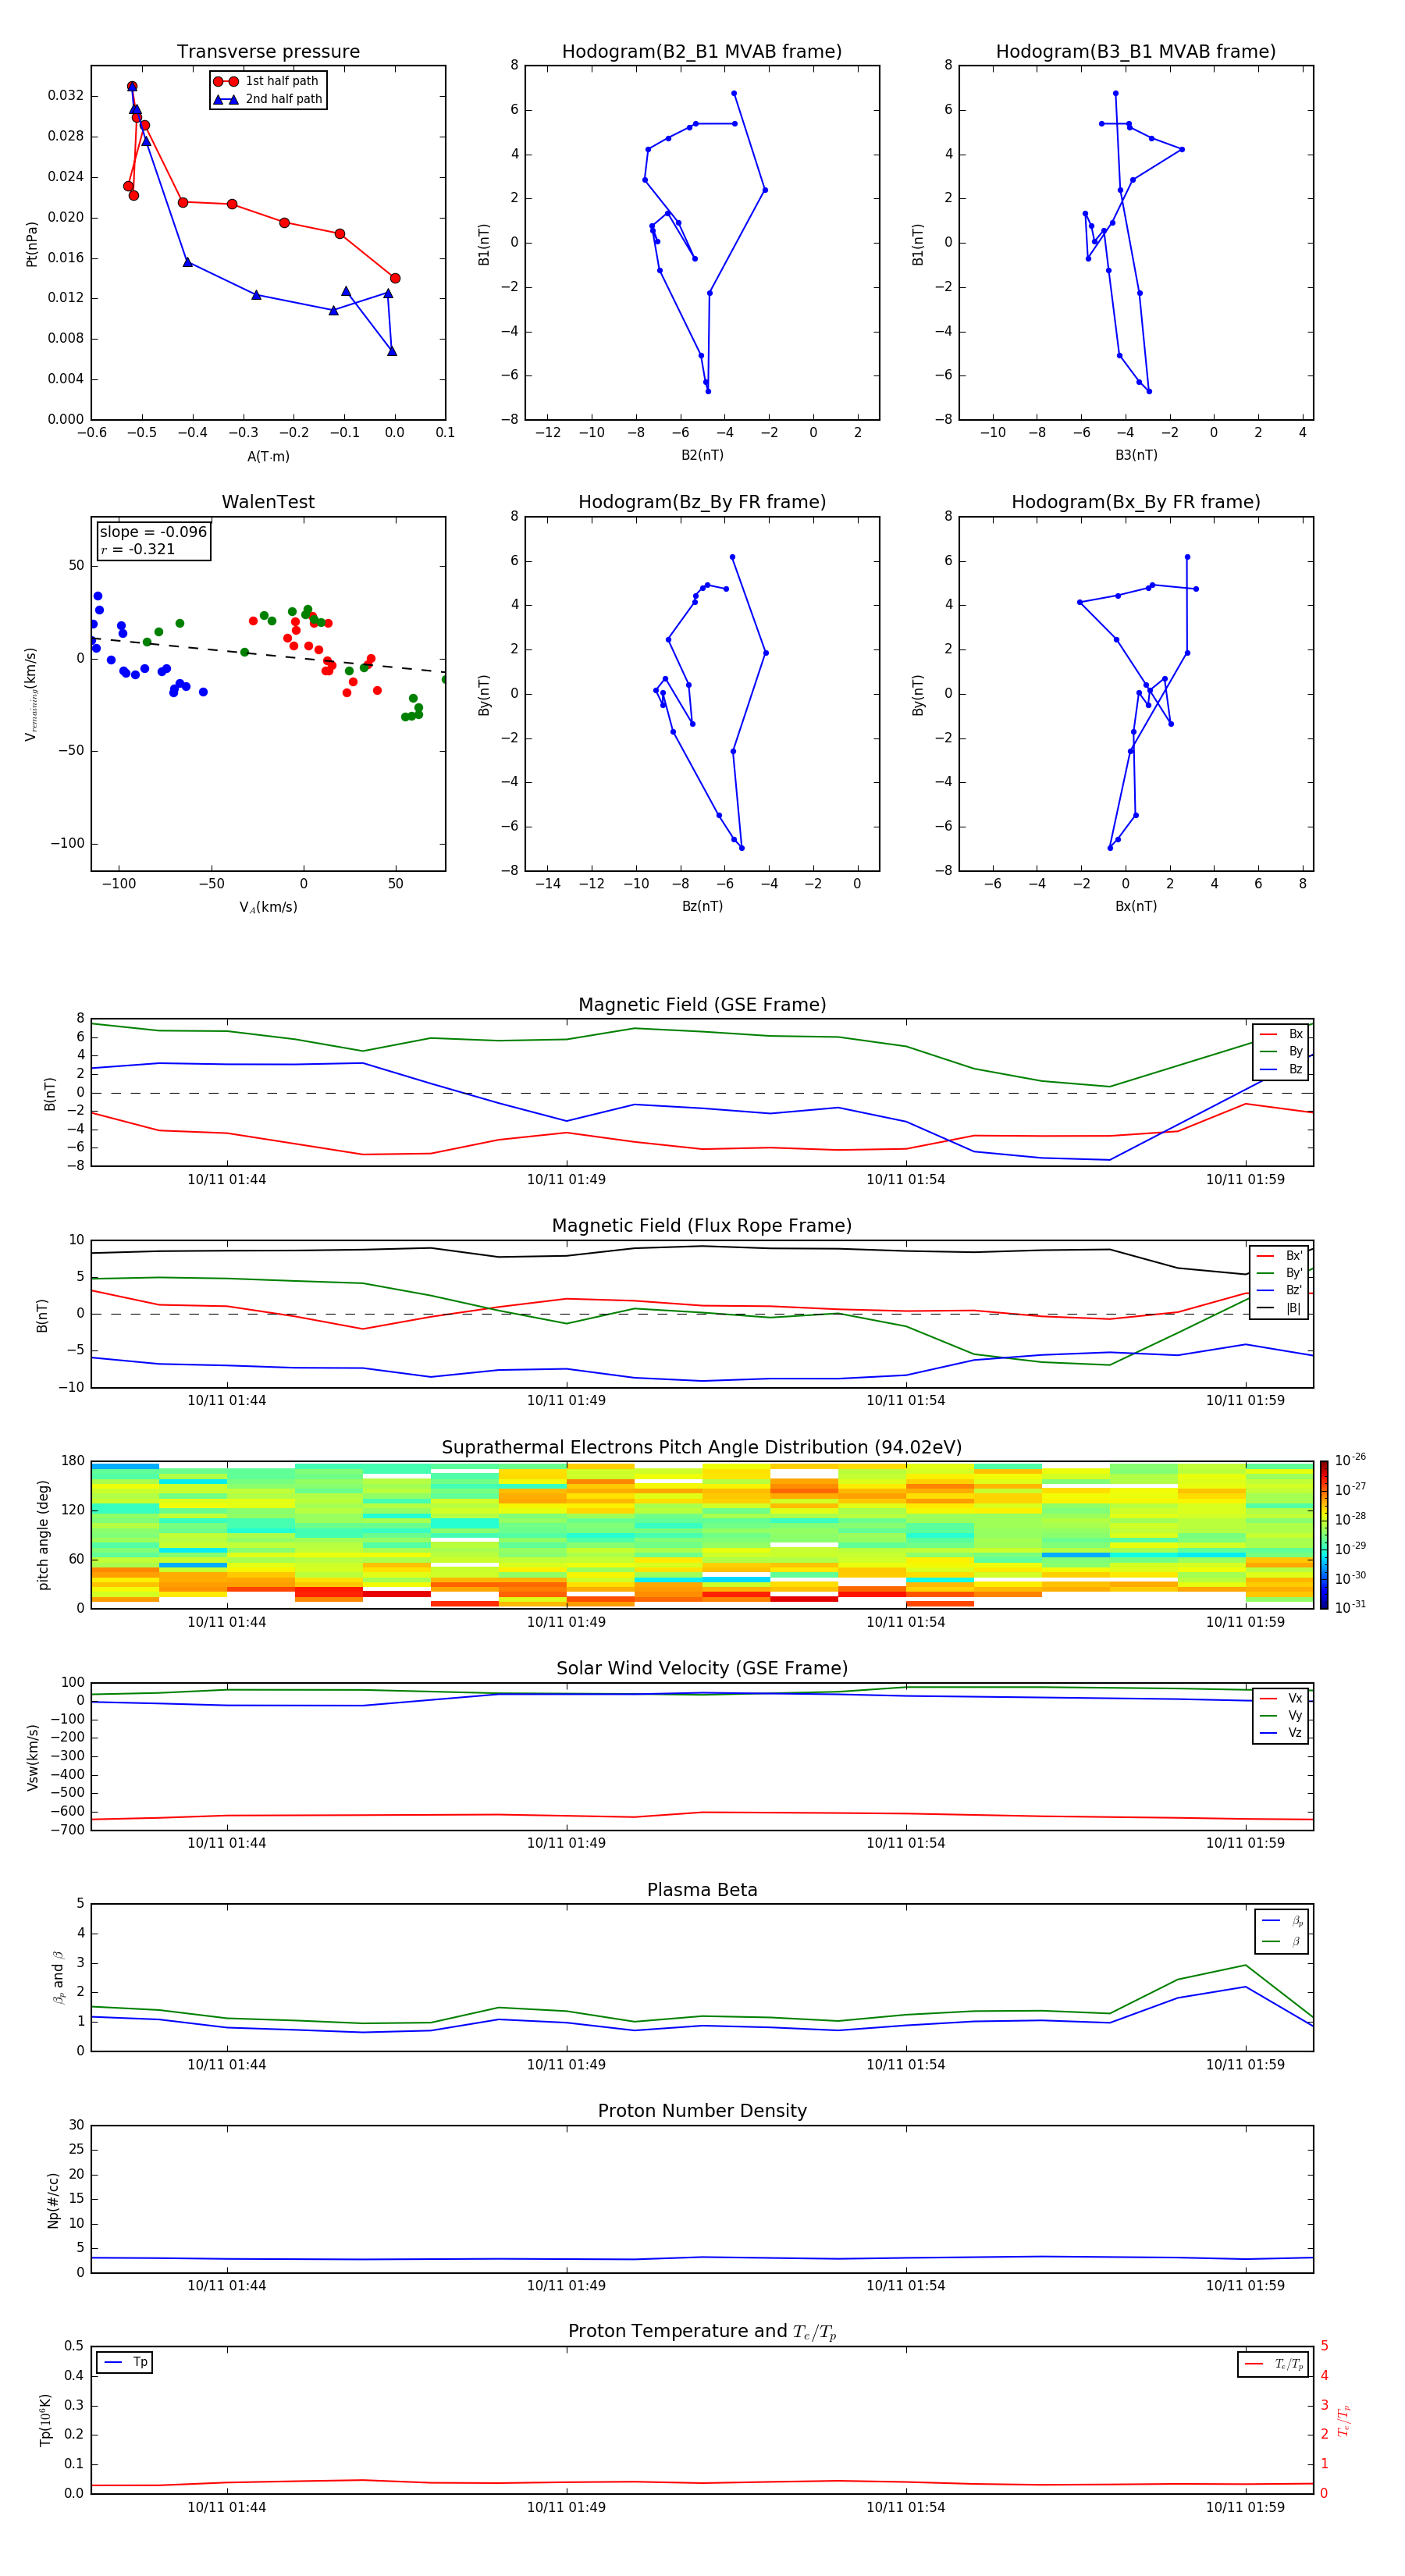Click the 'Np(#/cc)' axis label
This screenshot has height=2576, width=1405.
tap(53, 2200)
